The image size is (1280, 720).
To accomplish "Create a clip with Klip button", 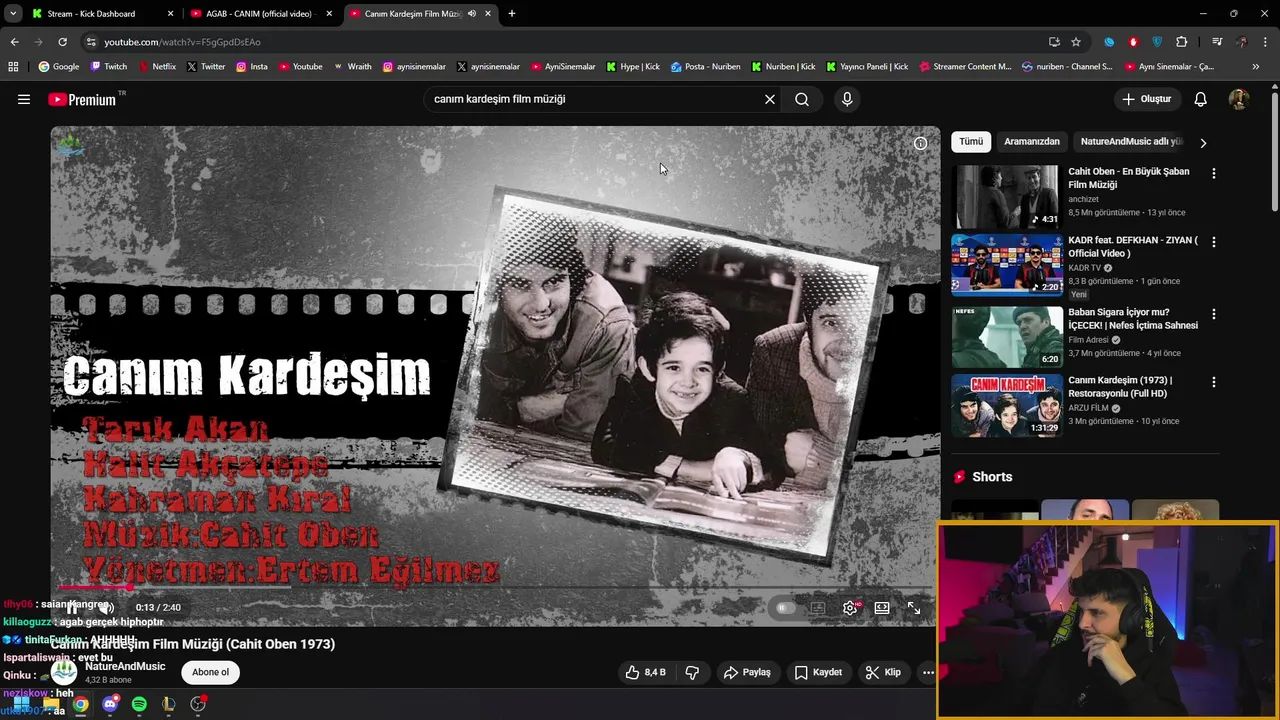I will [883, 672].
